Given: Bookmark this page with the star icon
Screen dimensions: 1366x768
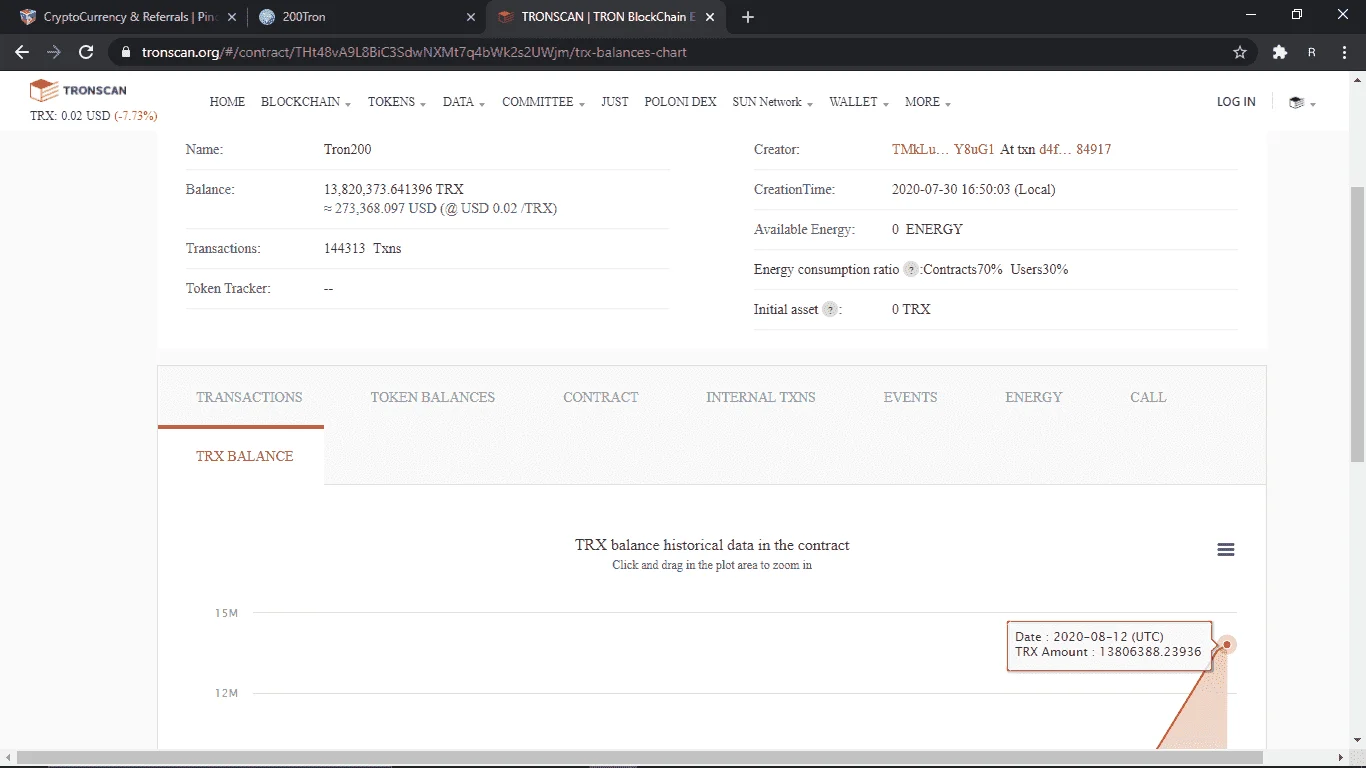Looking at the screenshot, I should [1240, 52].
